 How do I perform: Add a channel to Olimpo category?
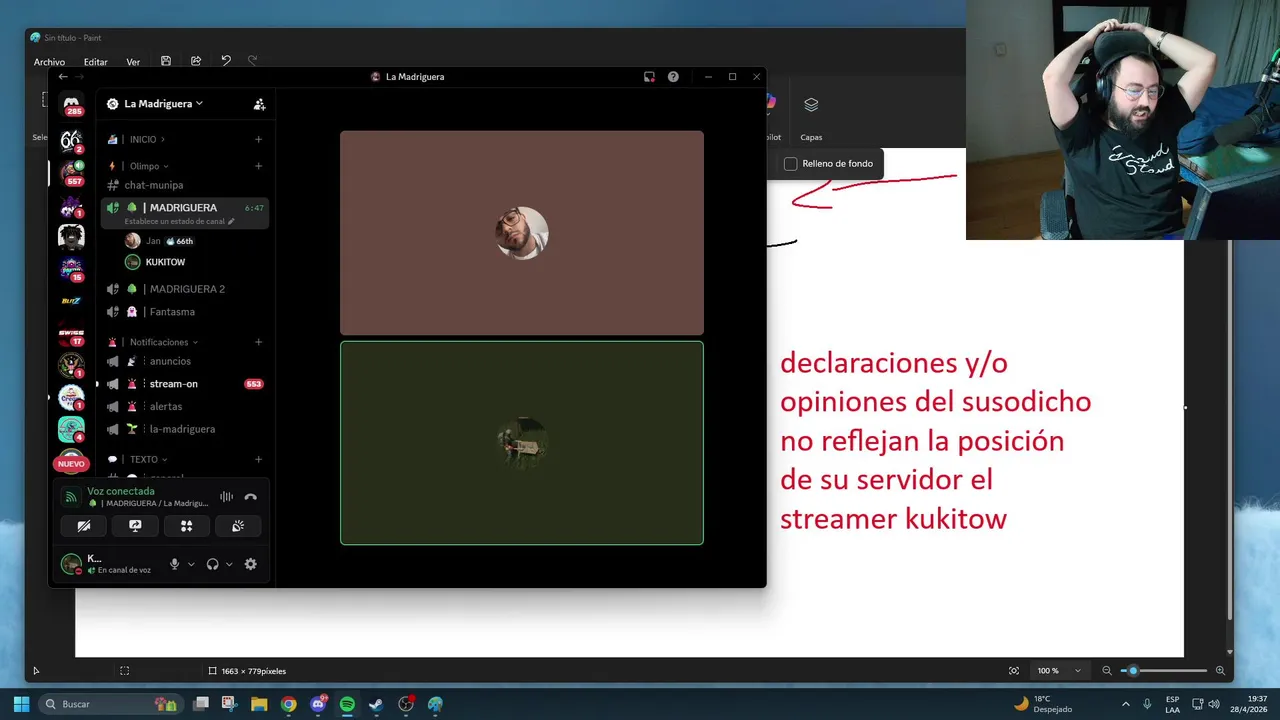pos(258,166)
